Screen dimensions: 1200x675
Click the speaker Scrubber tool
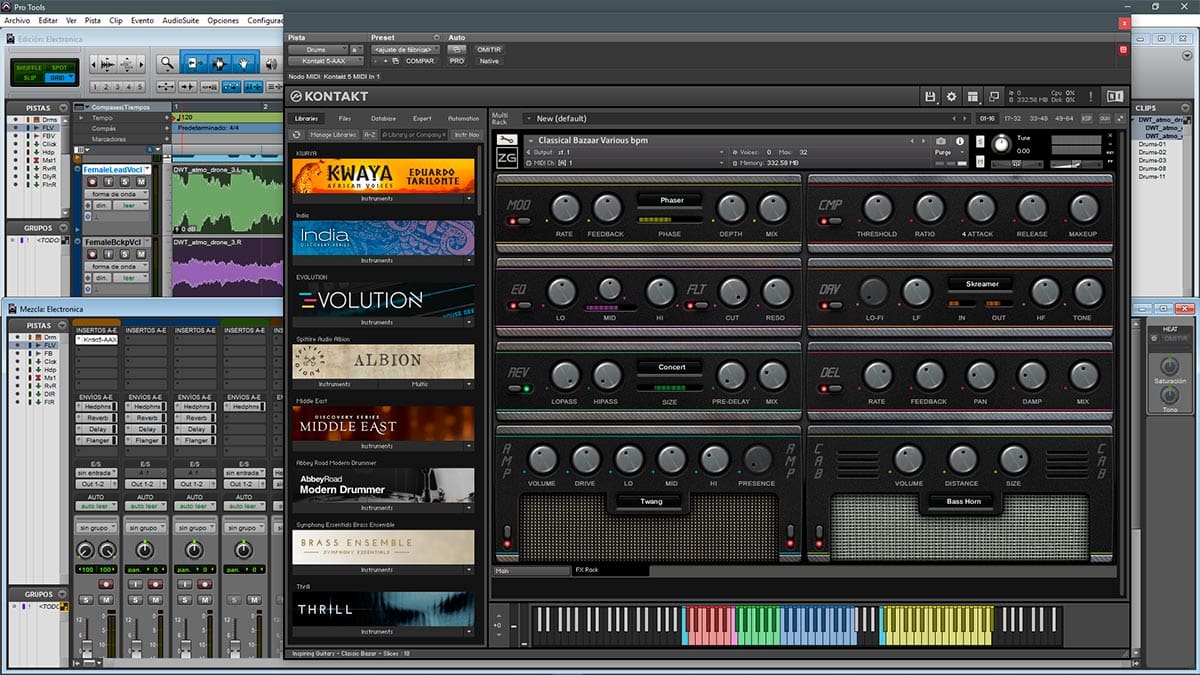coord(271,63)
